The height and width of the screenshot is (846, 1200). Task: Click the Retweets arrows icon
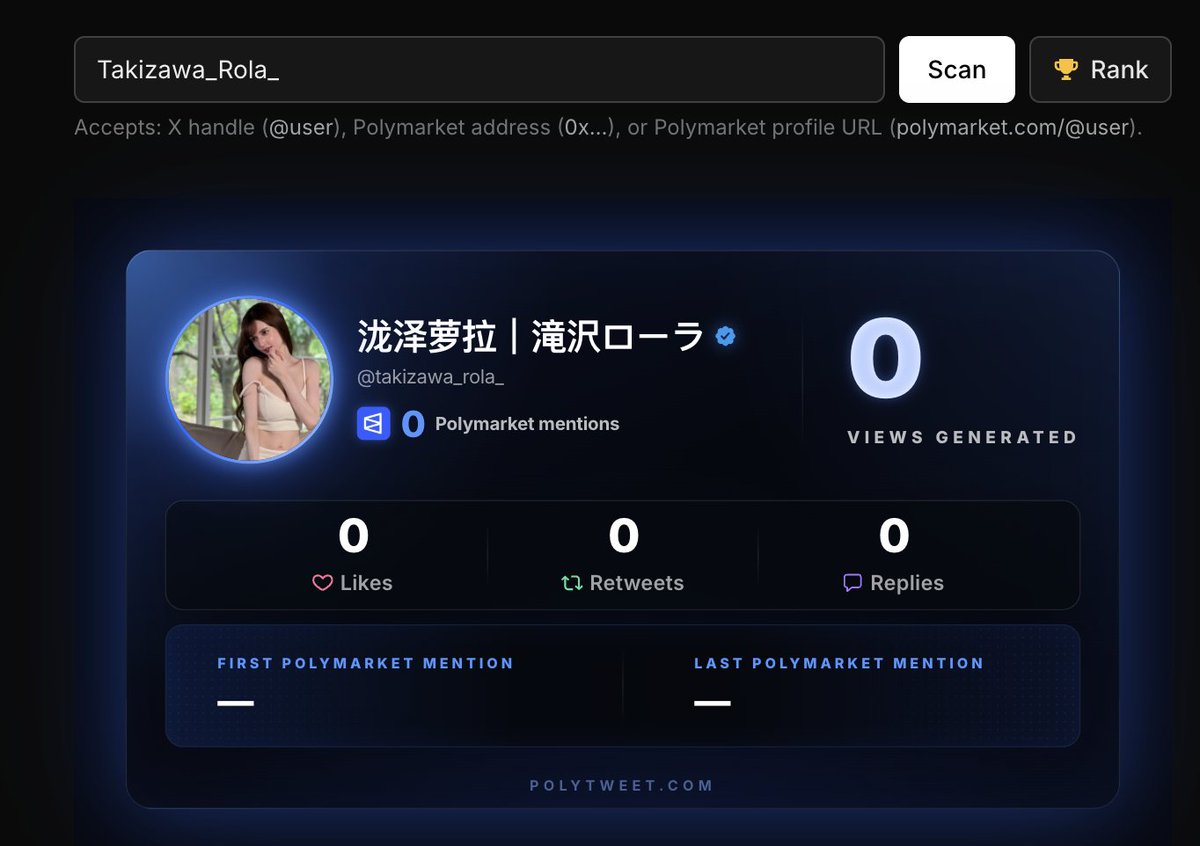[x=572, y=583]
